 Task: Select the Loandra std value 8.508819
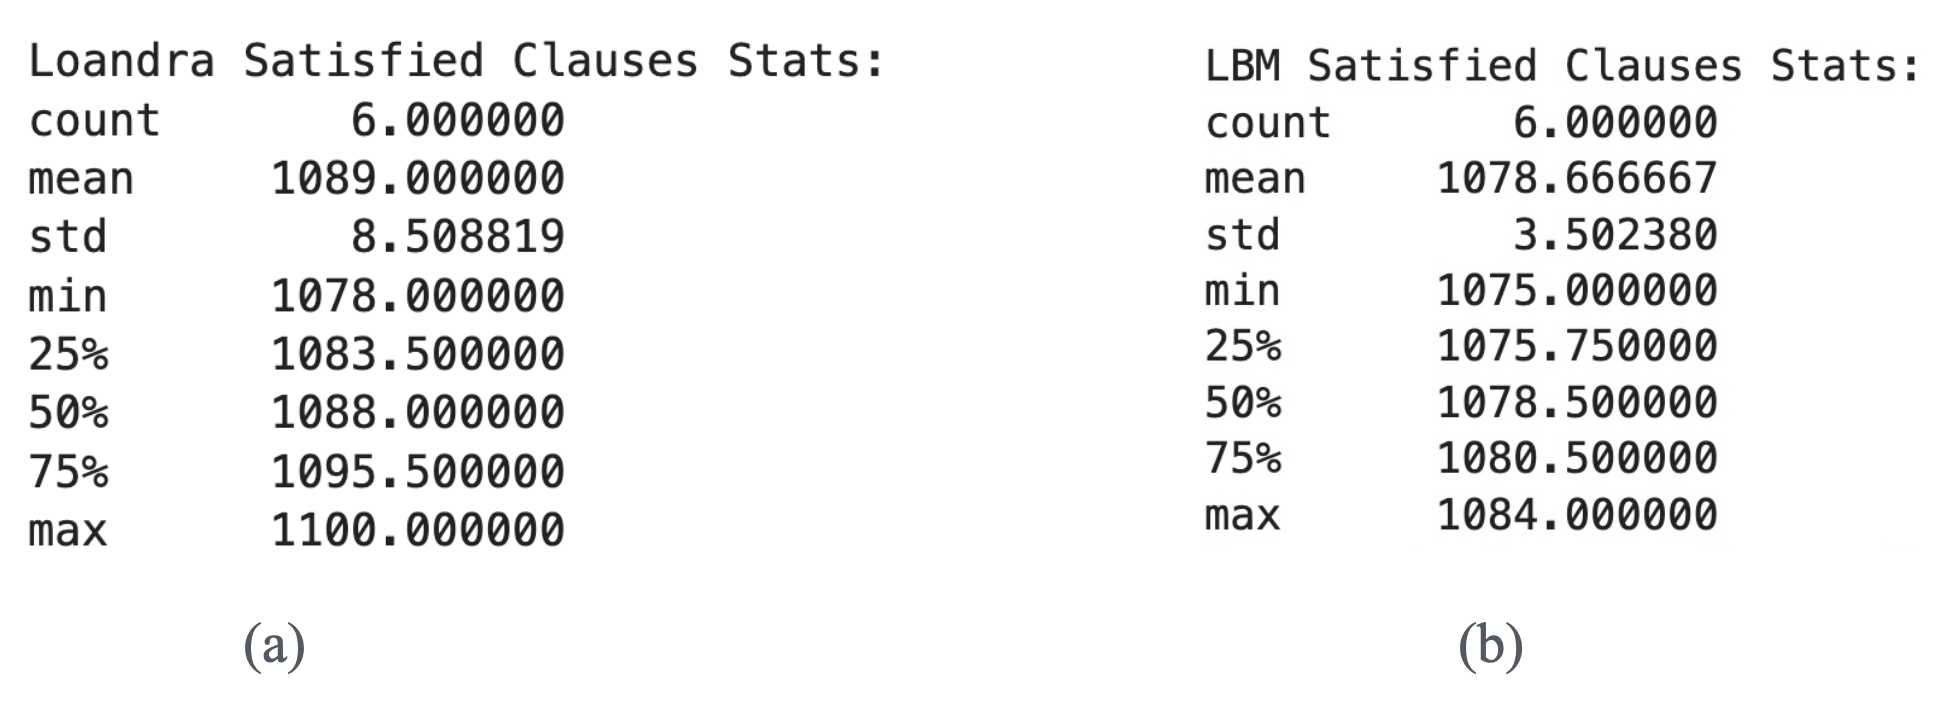click(457, 237)
